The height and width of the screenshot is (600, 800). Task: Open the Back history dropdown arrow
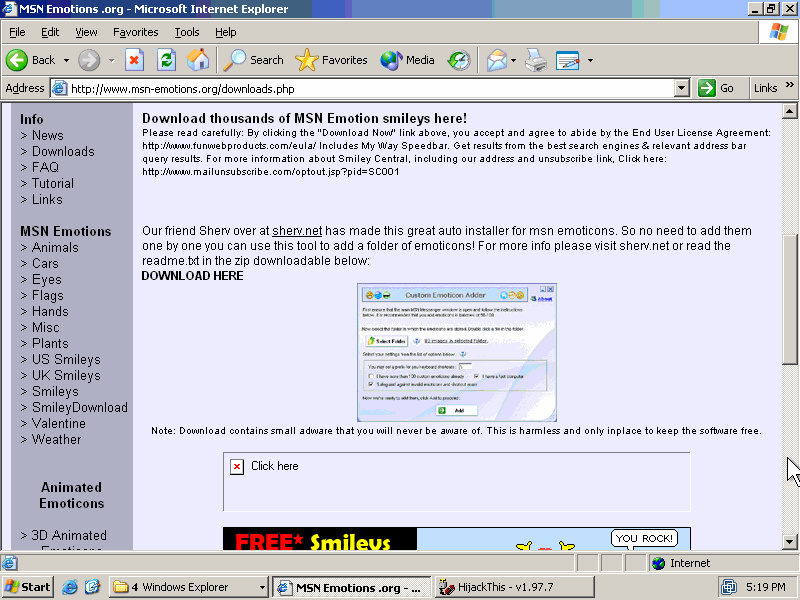tap(66, 60)
